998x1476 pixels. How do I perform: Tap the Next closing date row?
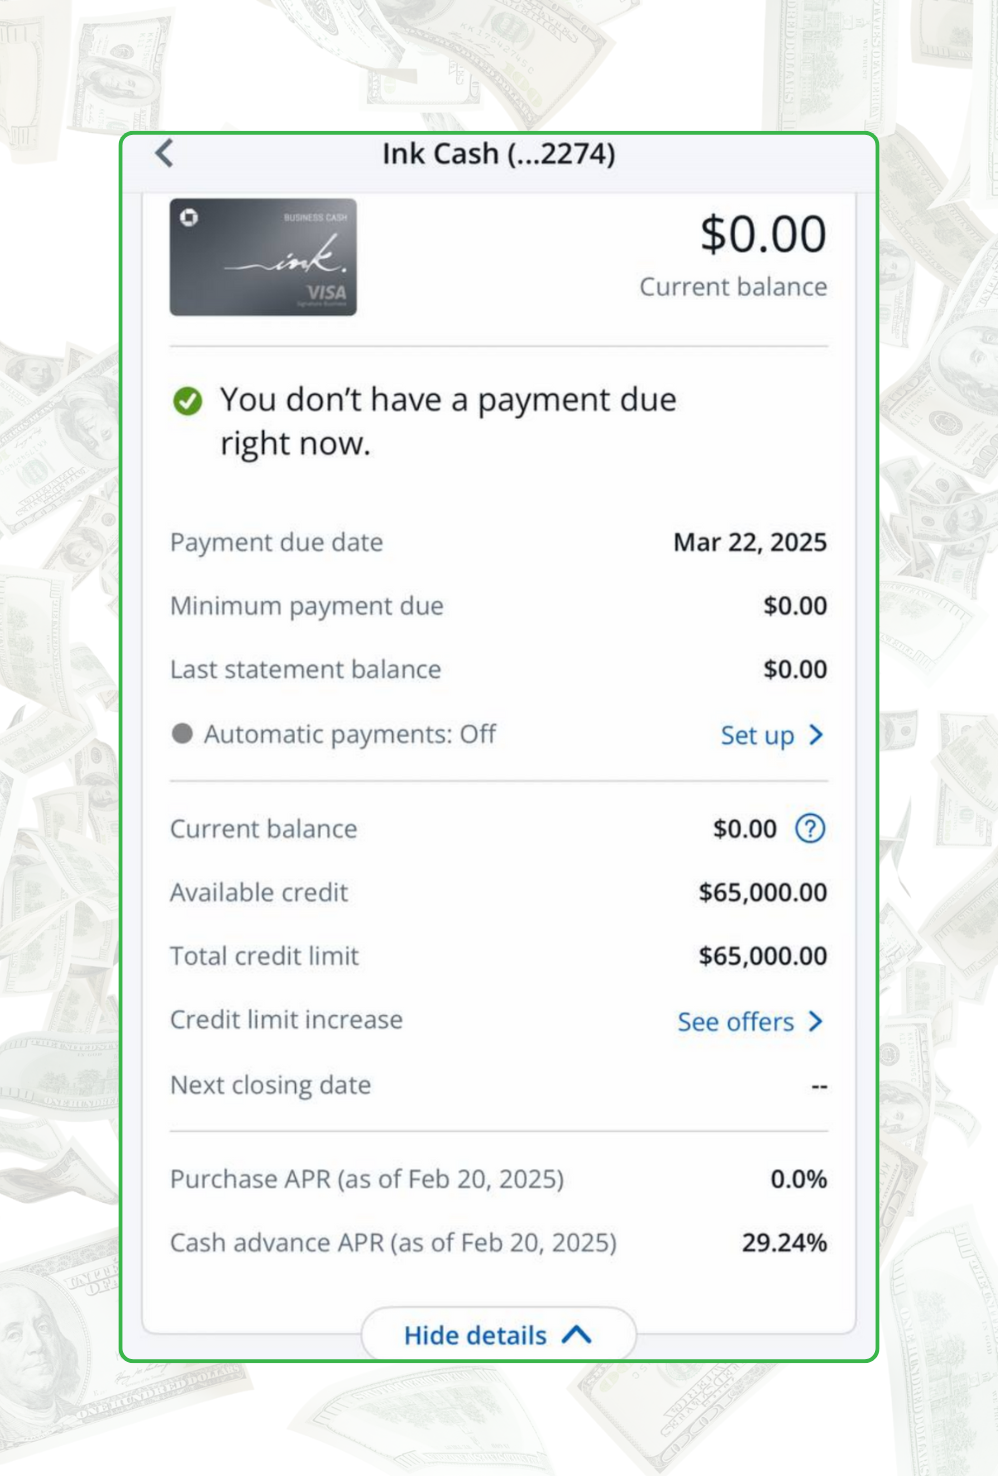[498, 1085]
